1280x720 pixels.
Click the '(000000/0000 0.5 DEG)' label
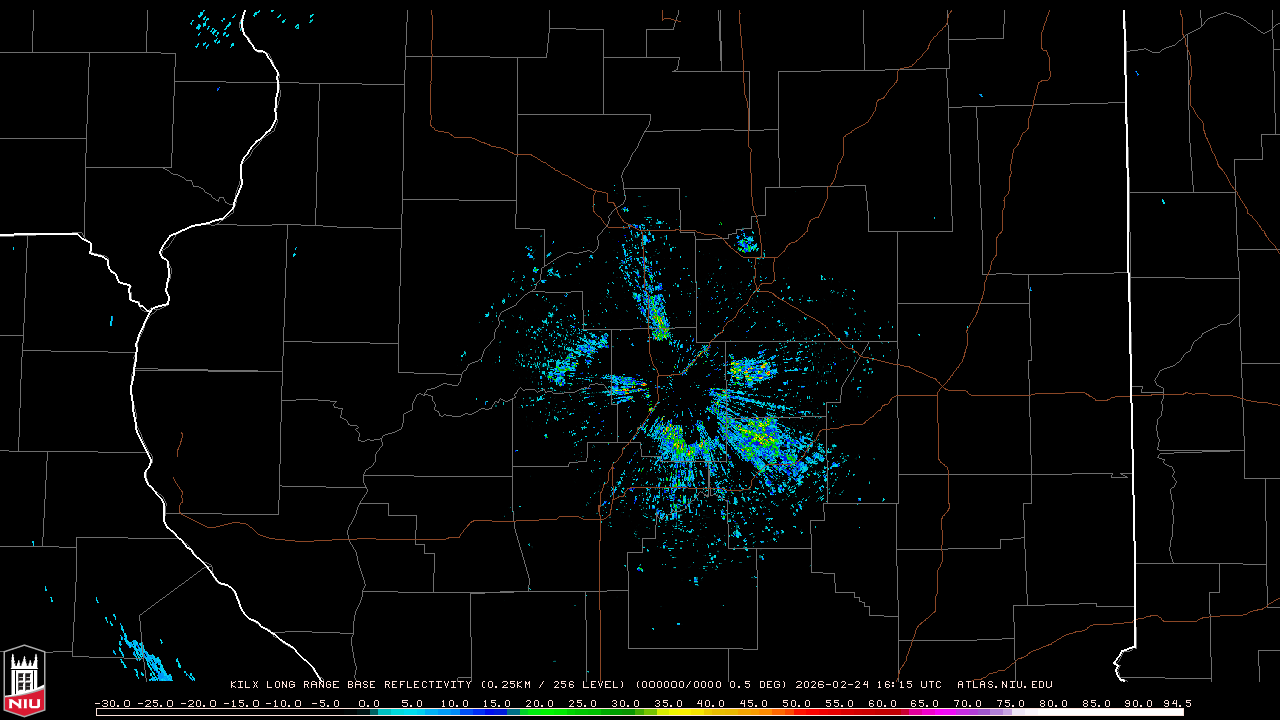tap(713, 685)
